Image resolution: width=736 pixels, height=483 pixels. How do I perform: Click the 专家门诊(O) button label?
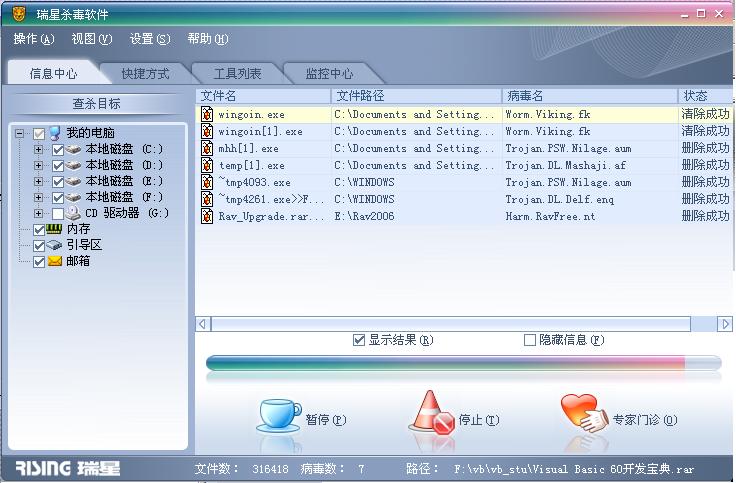(x=644, y=419)
